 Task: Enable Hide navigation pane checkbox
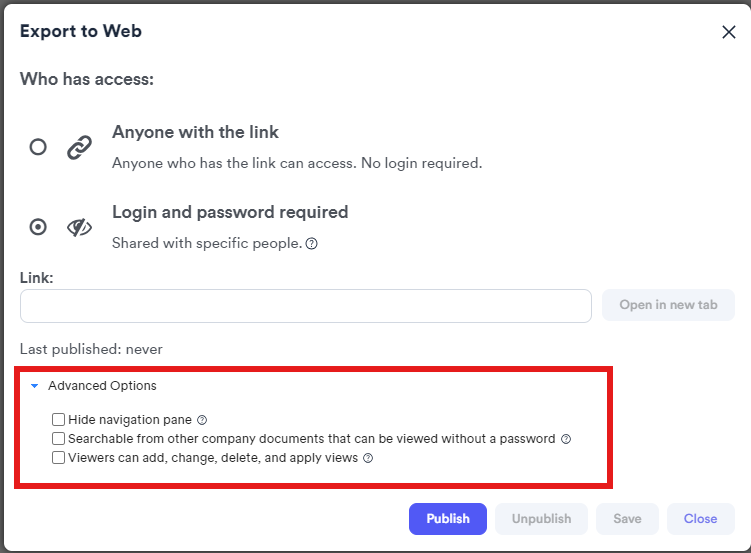click(58, 420)
